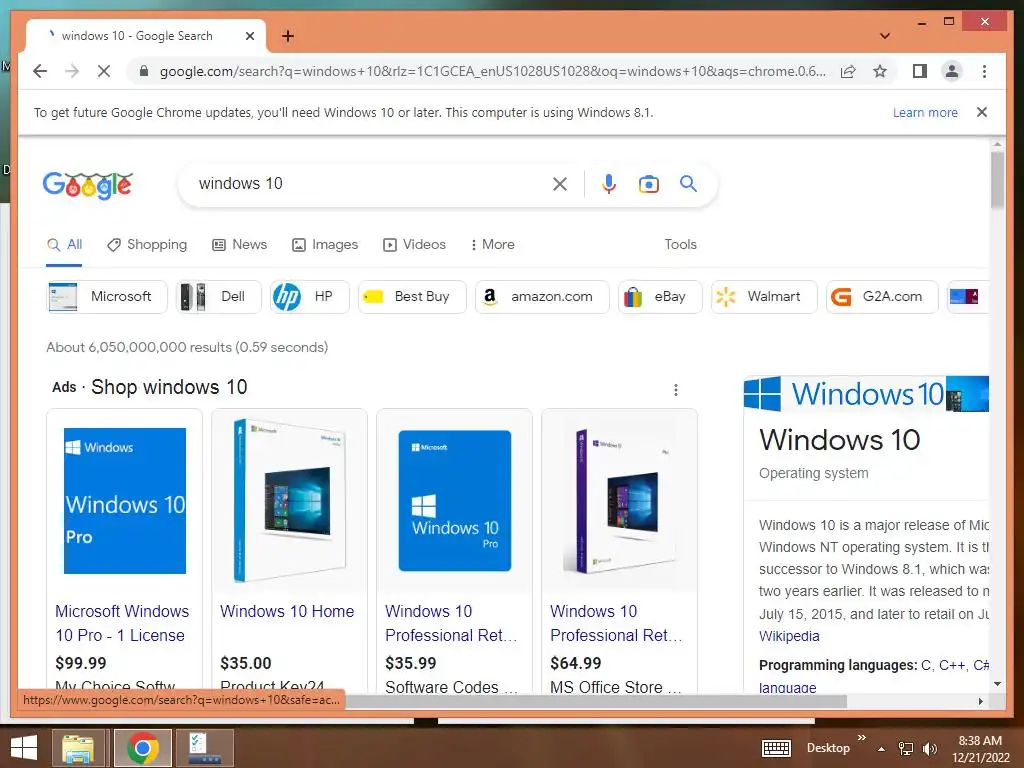Go back to the previous page
1024x768 pixels.
tap(40, 71)
